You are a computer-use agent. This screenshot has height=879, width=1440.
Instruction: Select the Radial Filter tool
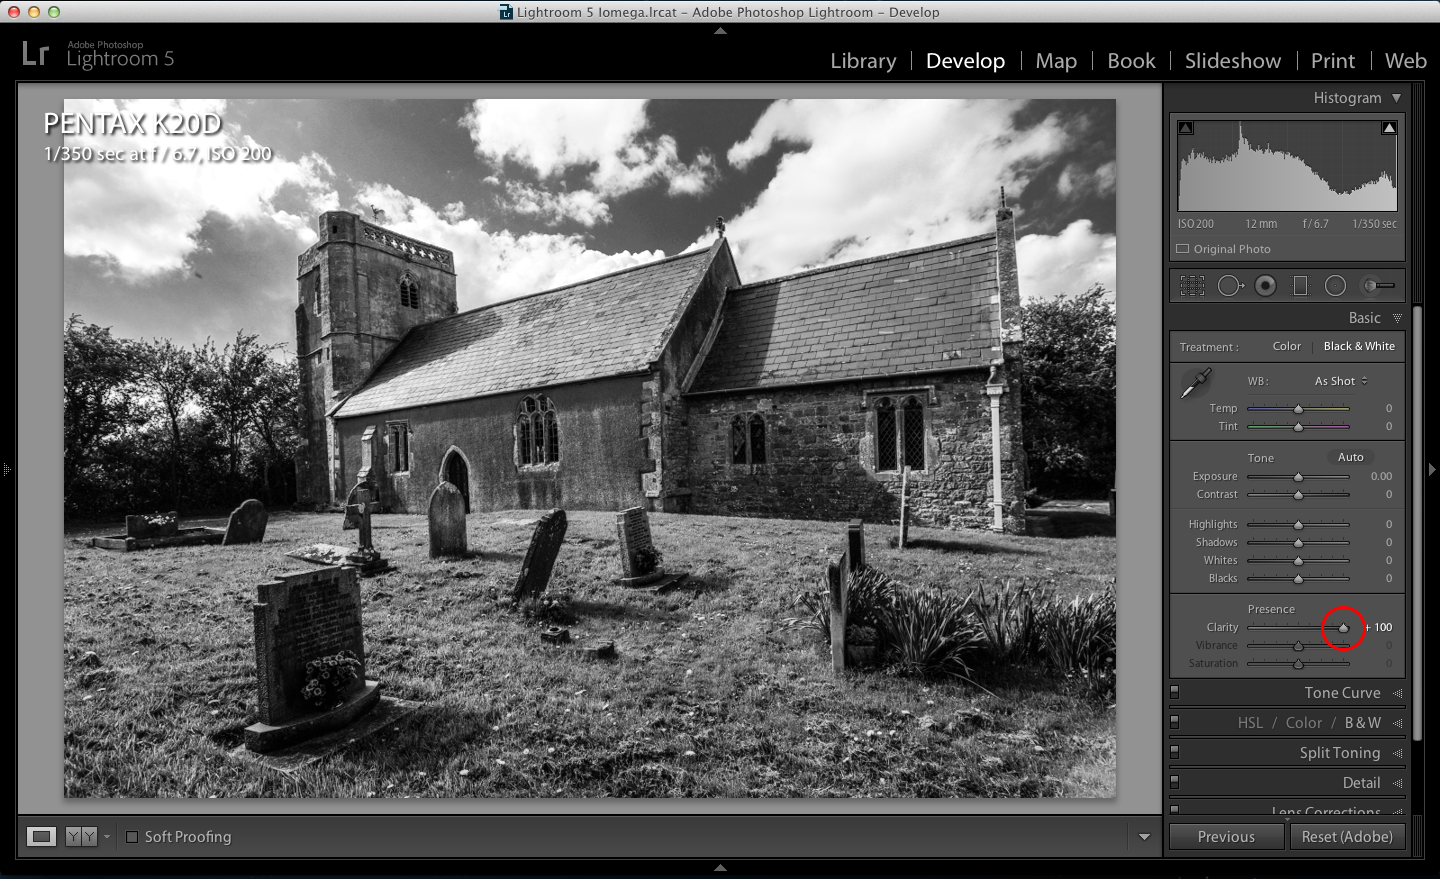pos(1335,286)
